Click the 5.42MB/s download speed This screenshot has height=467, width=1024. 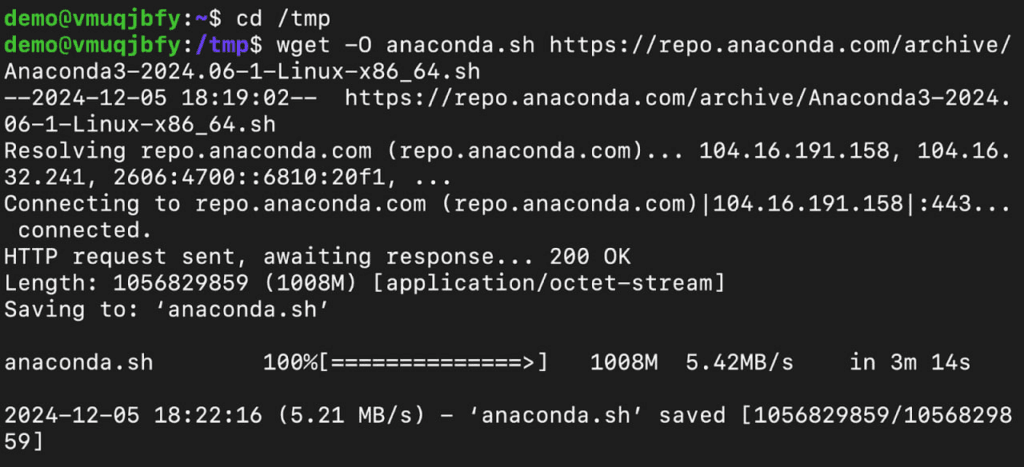pos(739,362)
